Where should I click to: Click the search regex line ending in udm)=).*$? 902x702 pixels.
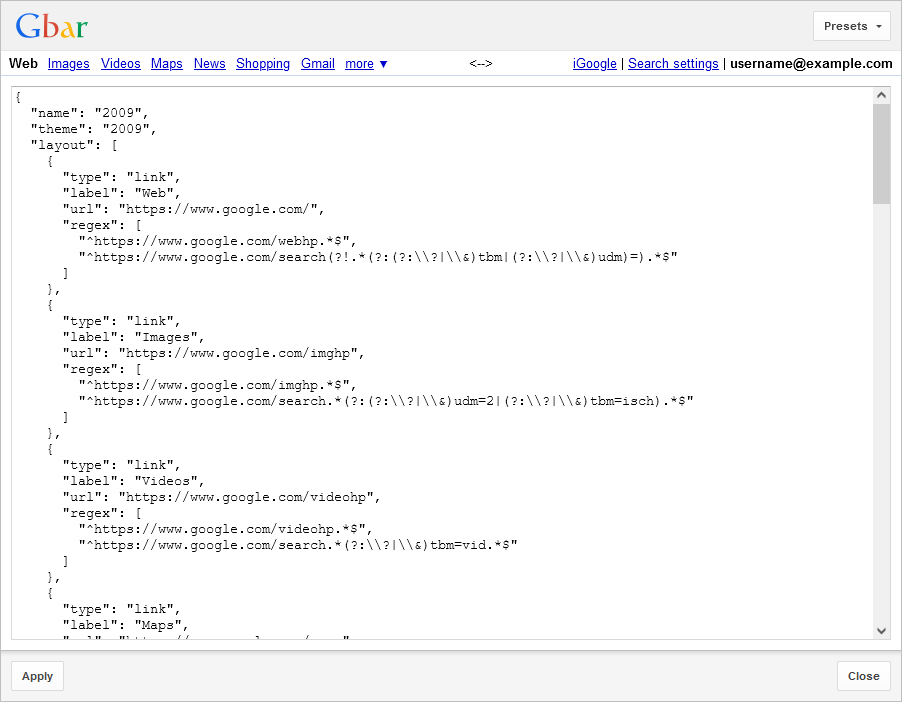pos(378,257)
